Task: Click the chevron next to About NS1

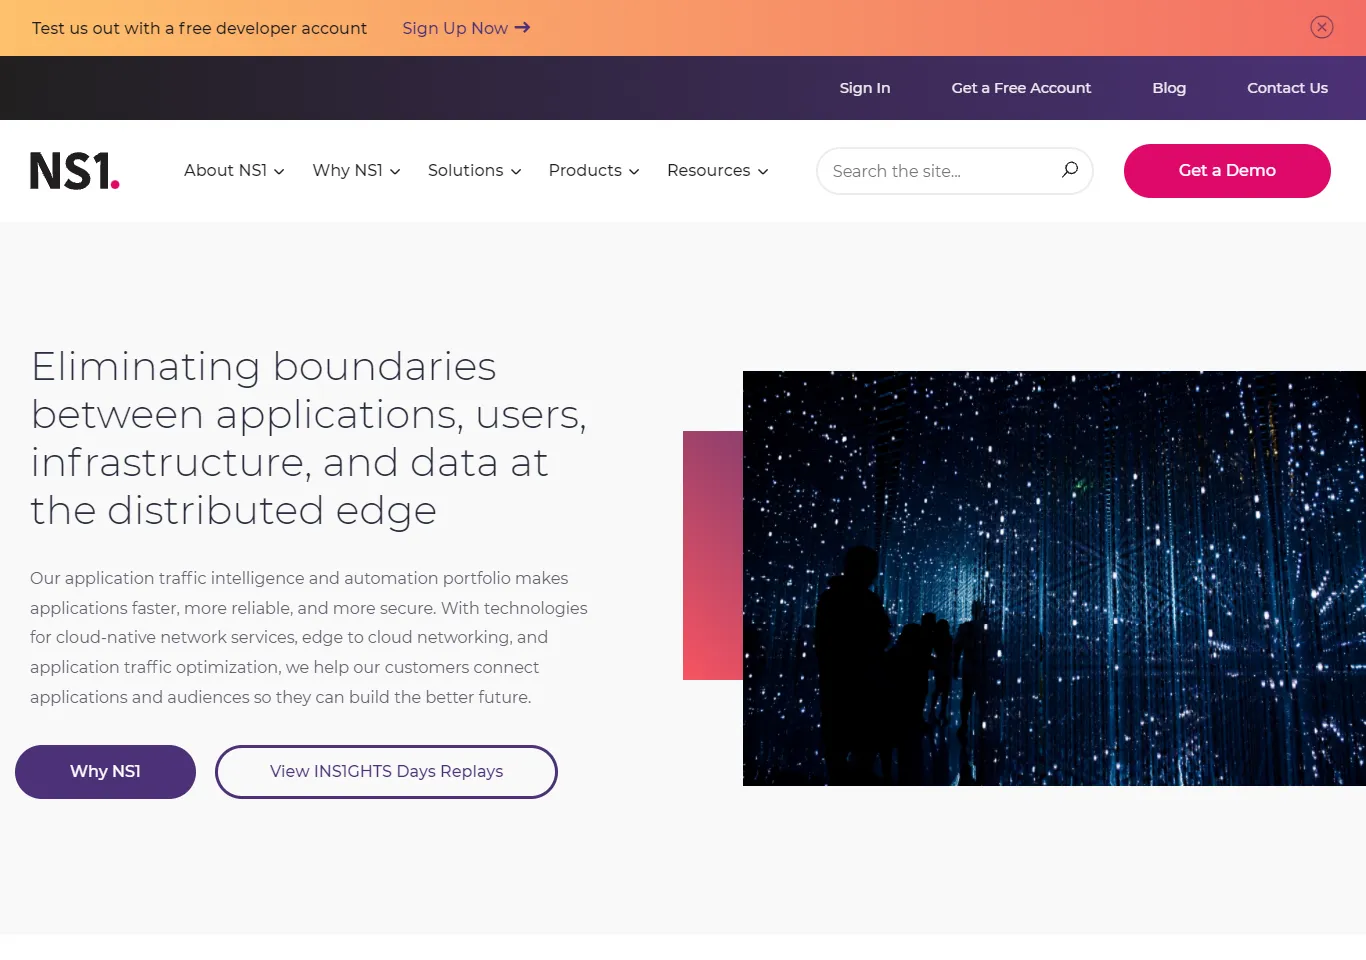Action: point(279,171)
